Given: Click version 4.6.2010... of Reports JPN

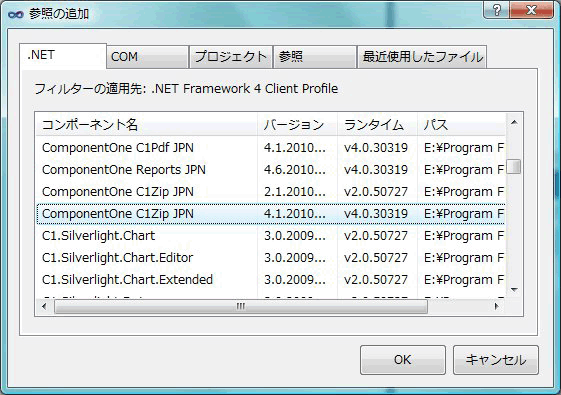Looking at the screenshot, I should [295, 170].
